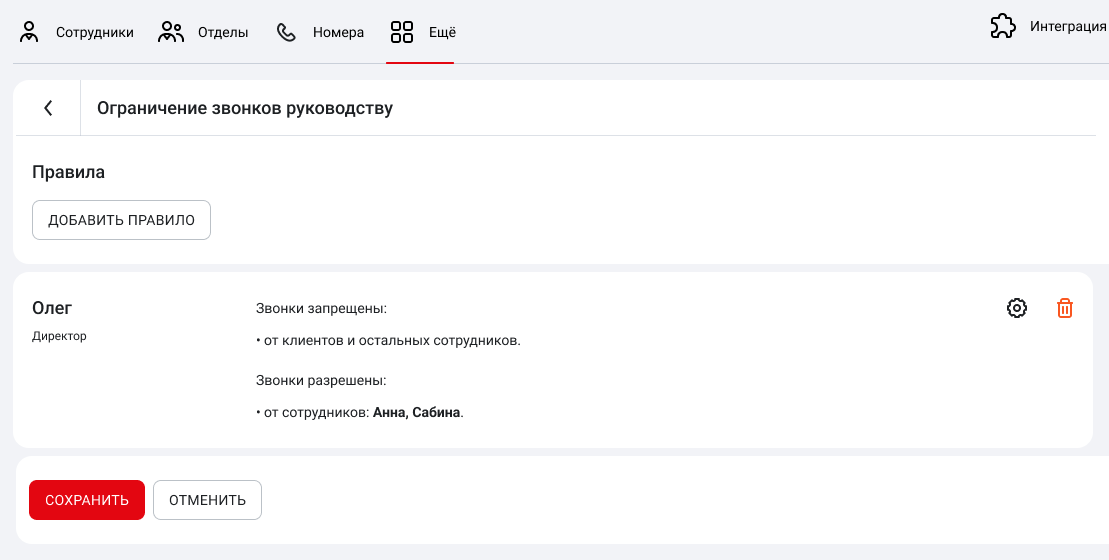This screenshot has height=560, width=1109.
Task: Click the allowed employees Анна, Сабина text
Action: pos(417,412)
